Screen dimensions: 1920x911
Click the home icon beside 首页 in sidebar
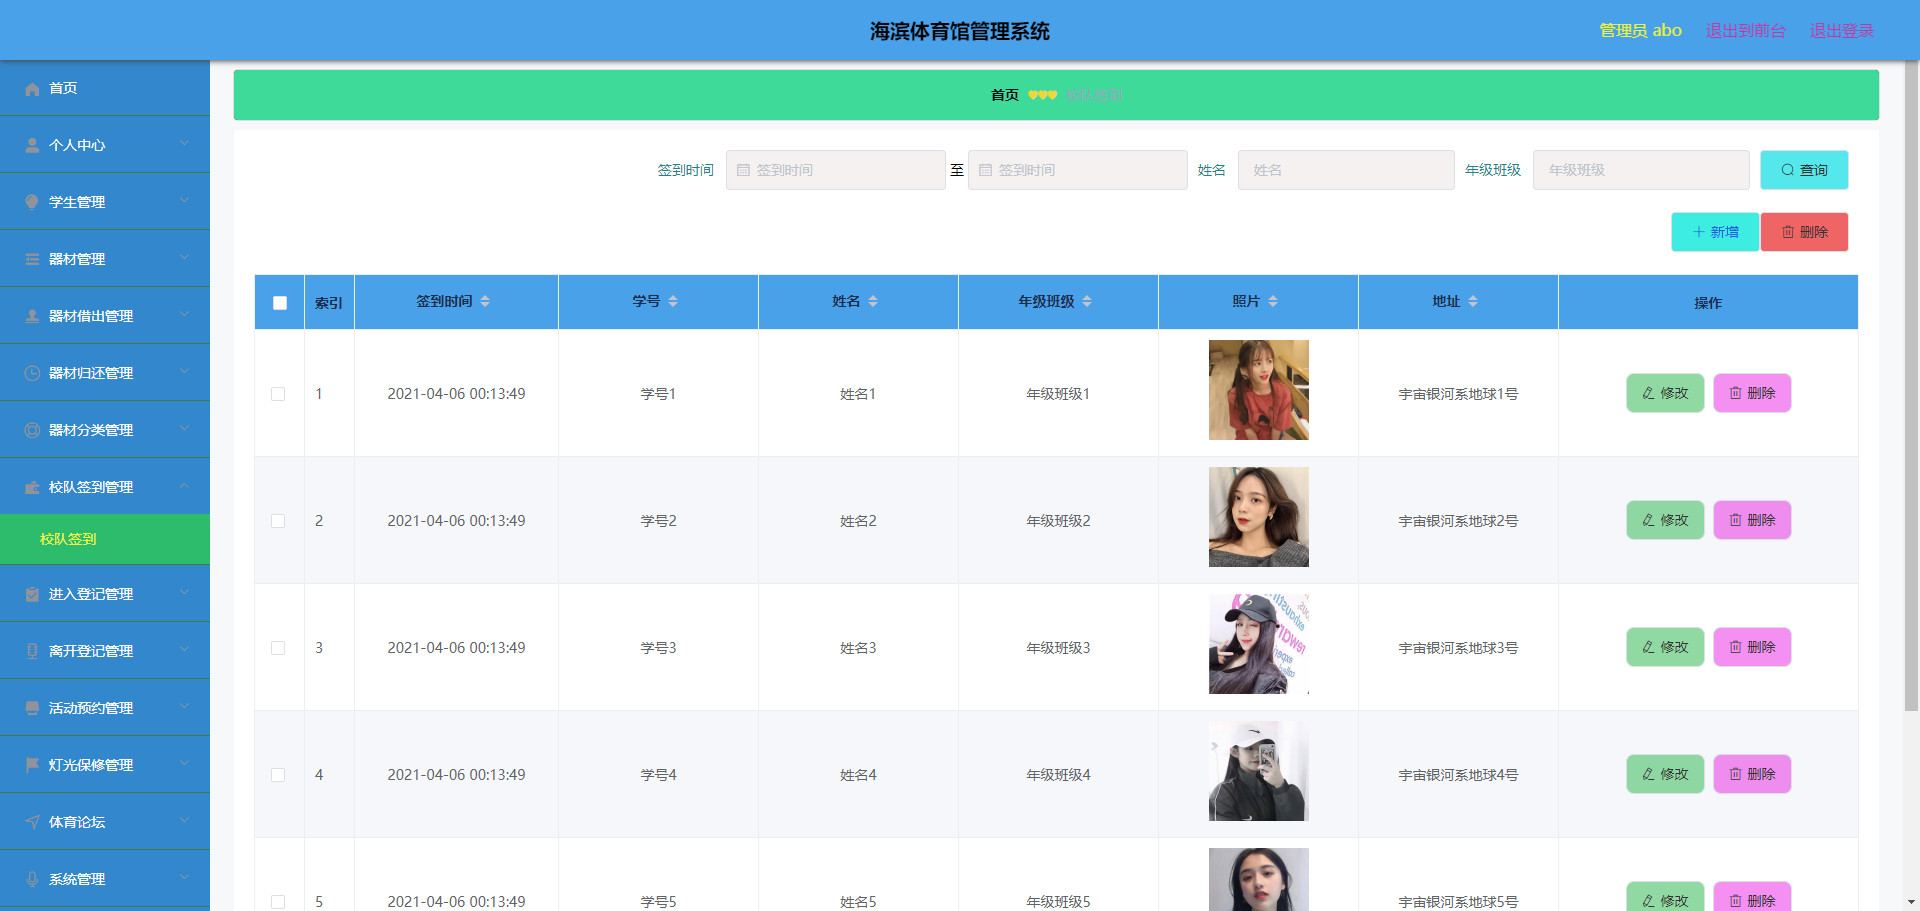[32, 89]
